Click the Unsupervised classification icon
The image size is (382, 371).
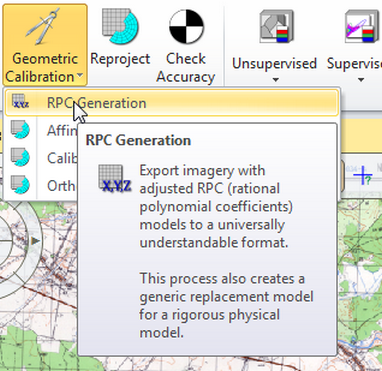[276, 26]
